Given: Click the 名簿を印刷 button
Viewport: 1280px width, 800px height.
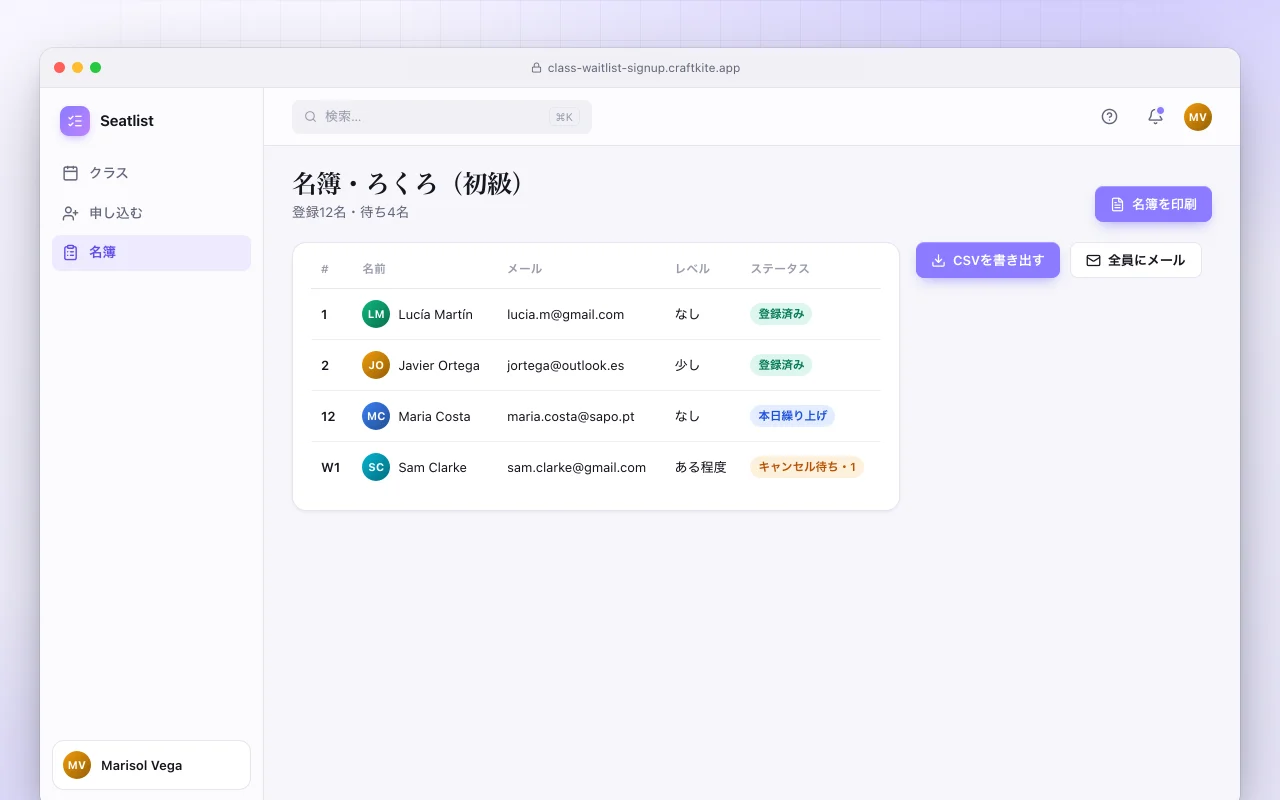Looking at the screenshot, I should tap(1153, 204).
